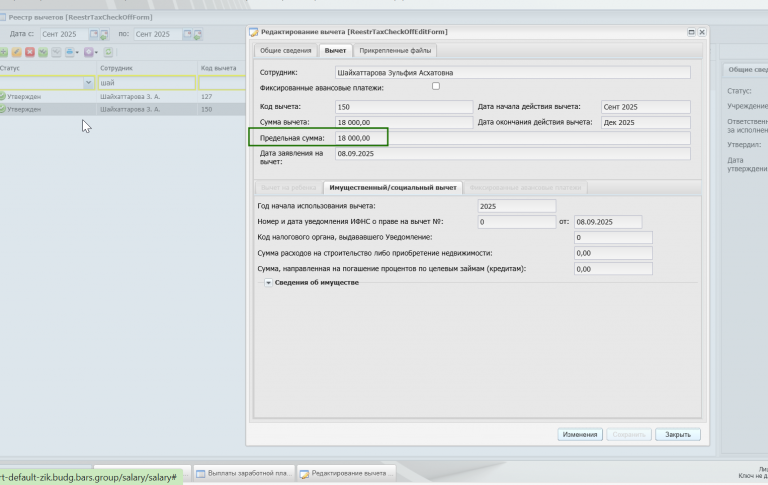Viewport: 768px width, 485px height.
Task: Click the green refresh icon in registry toolbar
Action: point(108,52)
